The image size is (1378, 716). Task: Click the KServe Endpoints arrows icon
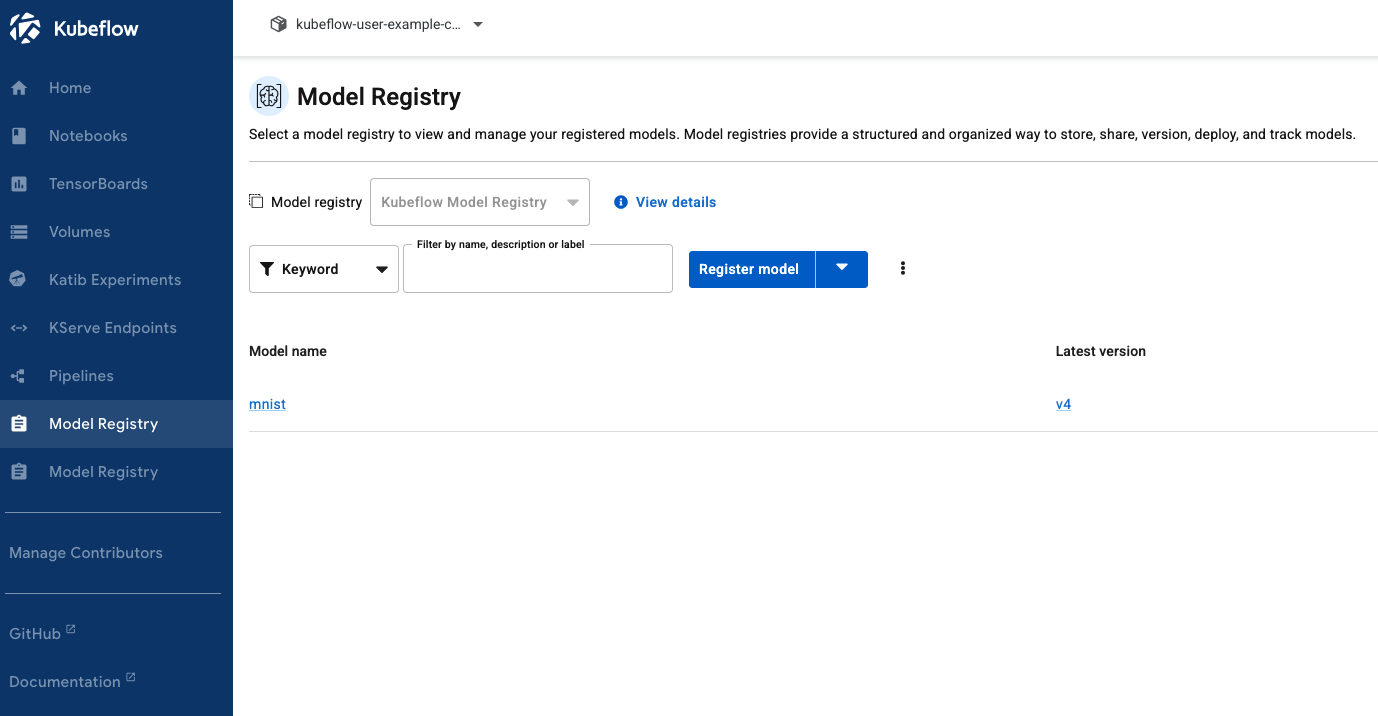(x=19, y=327)
